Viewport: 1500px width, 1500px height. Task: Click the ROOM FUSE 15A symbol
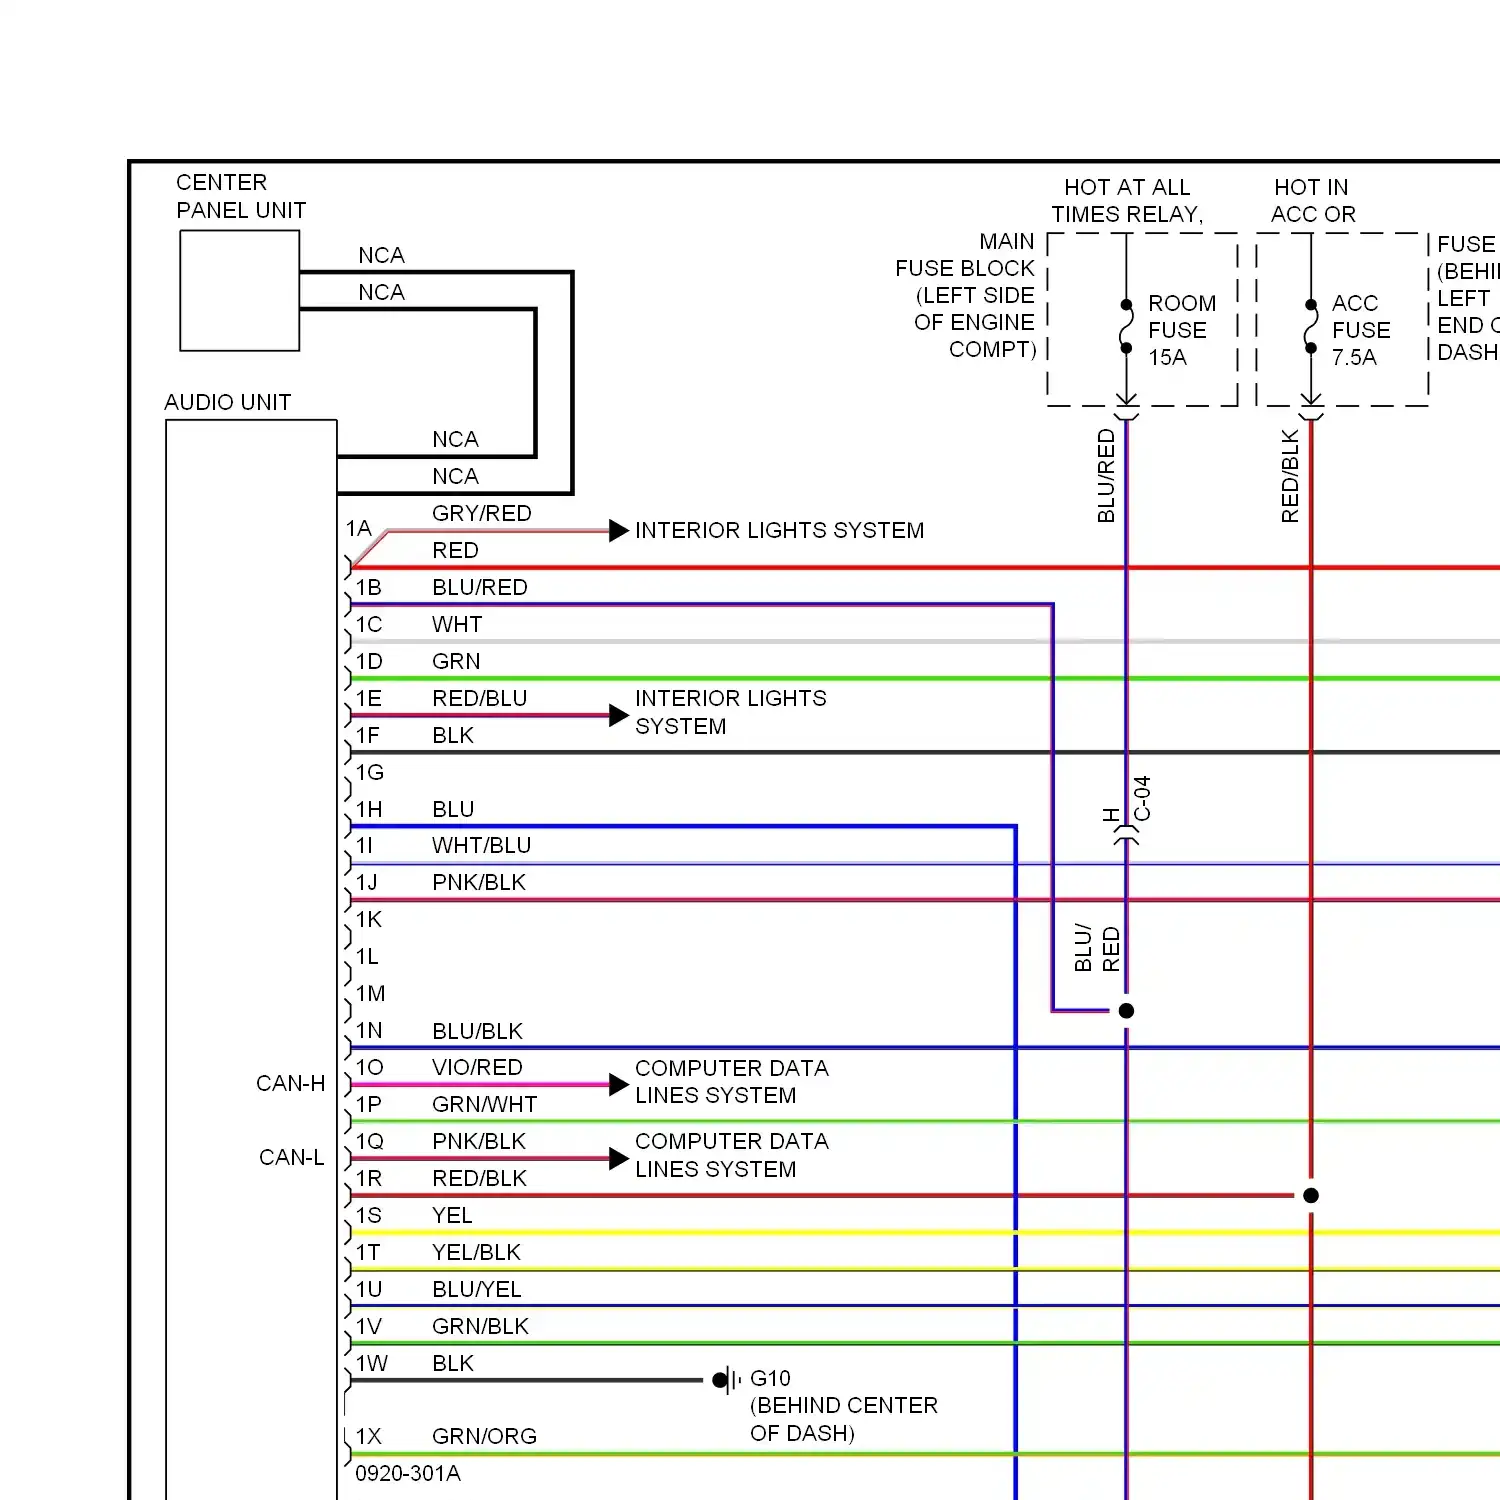tap(1126, 326)
